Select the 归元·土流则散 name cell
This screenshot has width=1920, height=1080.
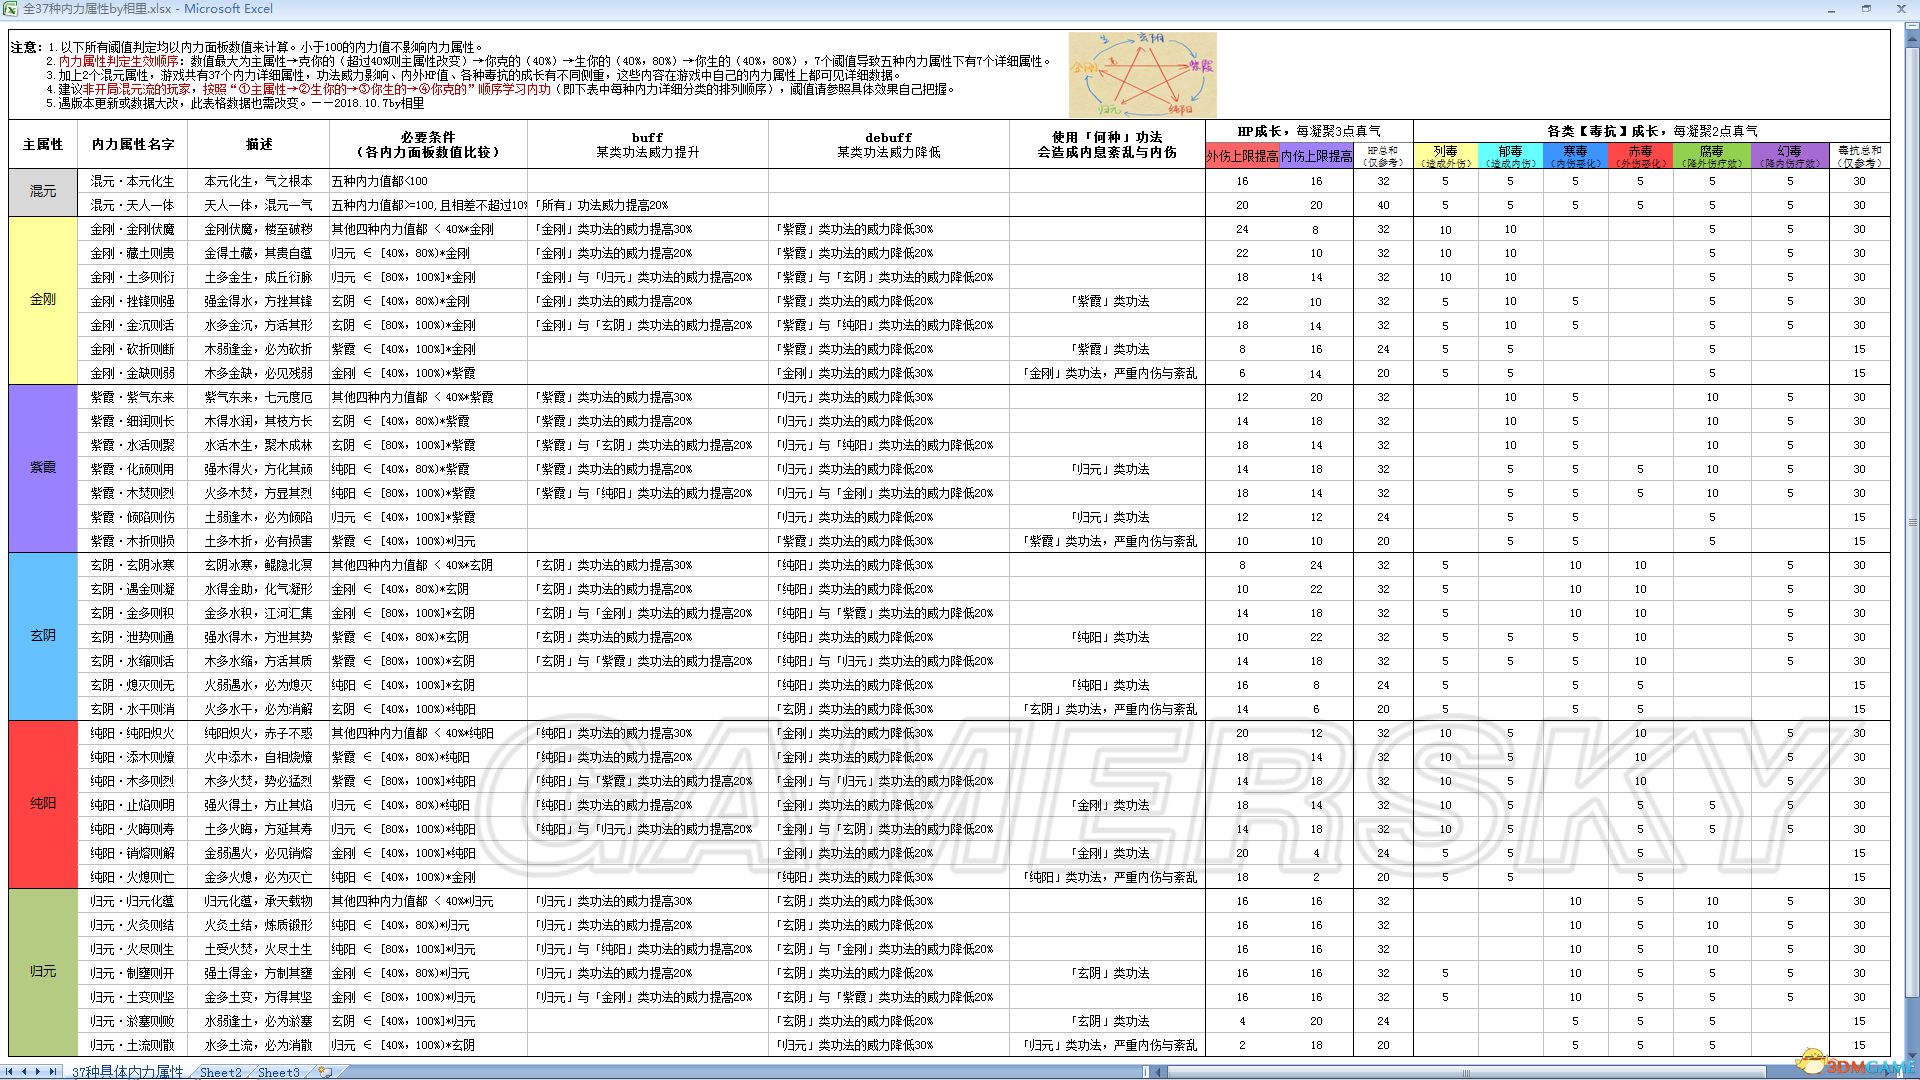[133, 1045]
